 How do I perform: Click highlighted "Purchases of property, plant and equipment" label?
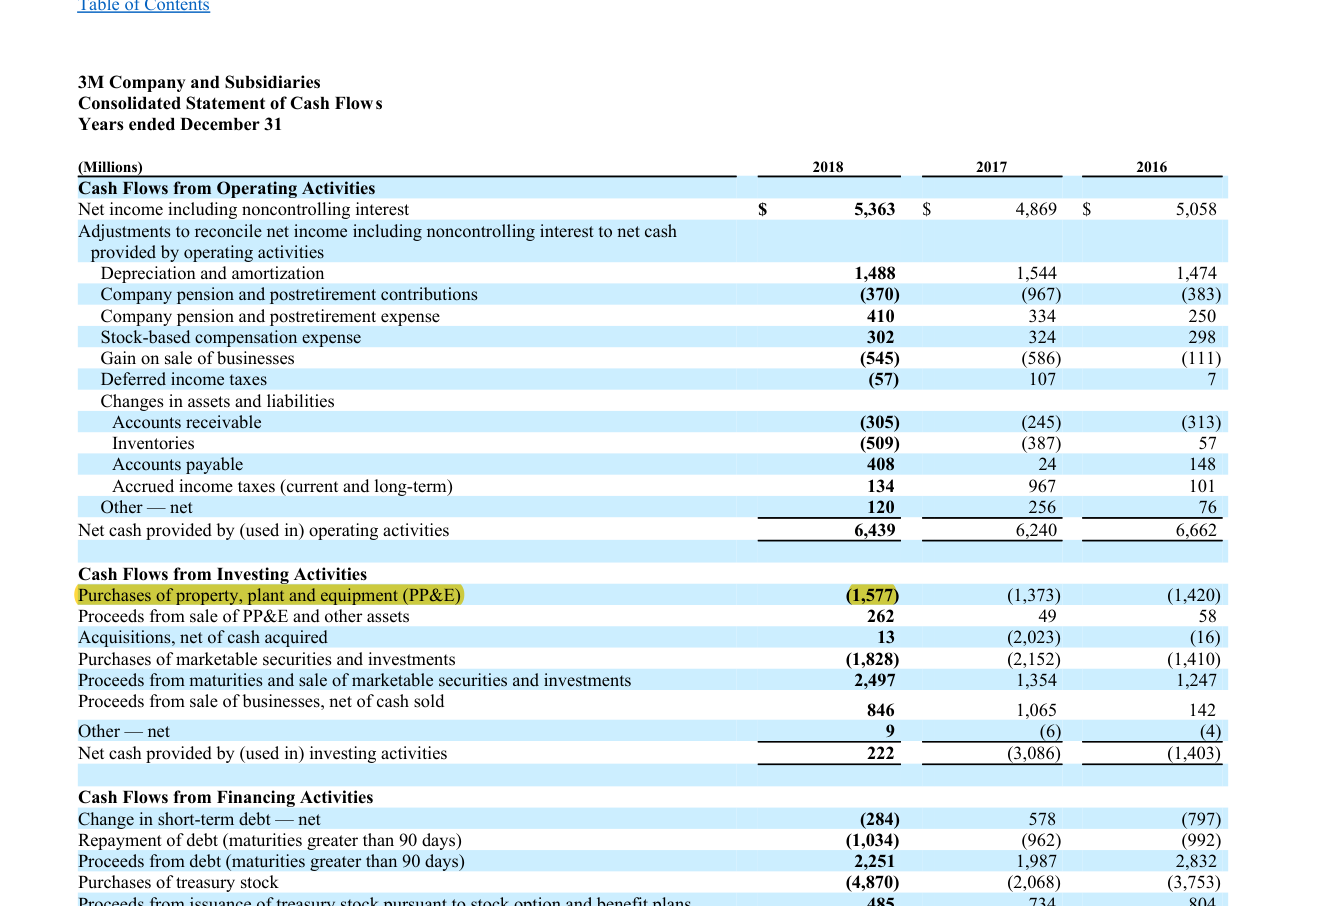(270, 595)
